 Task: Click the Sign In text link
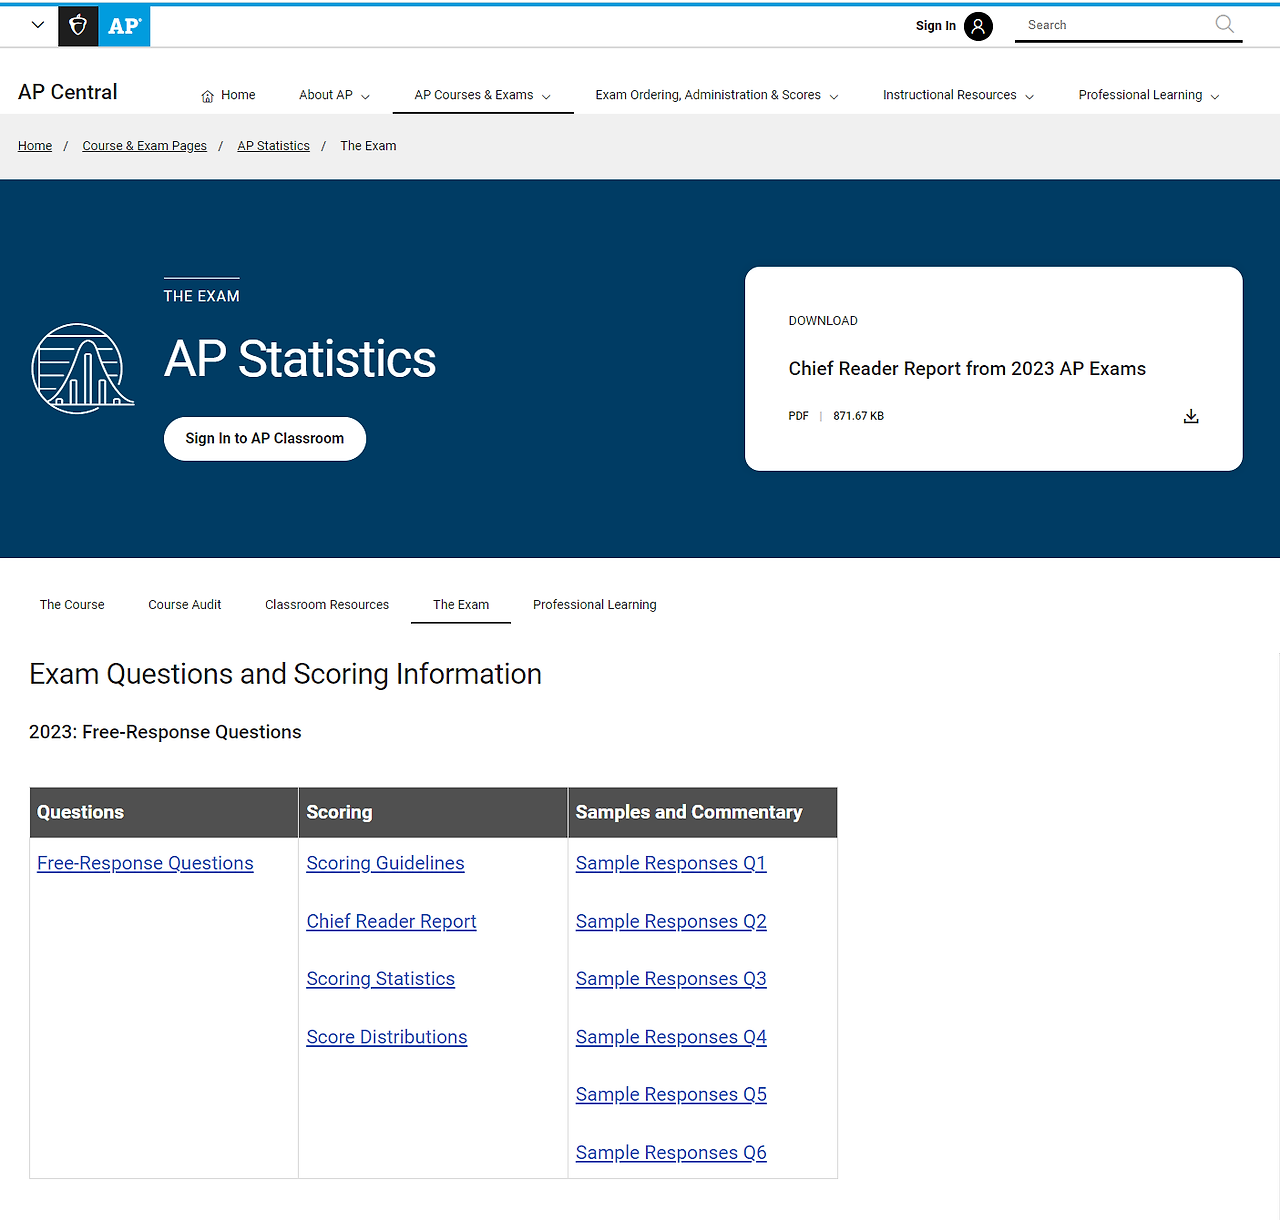click(935, 26)
